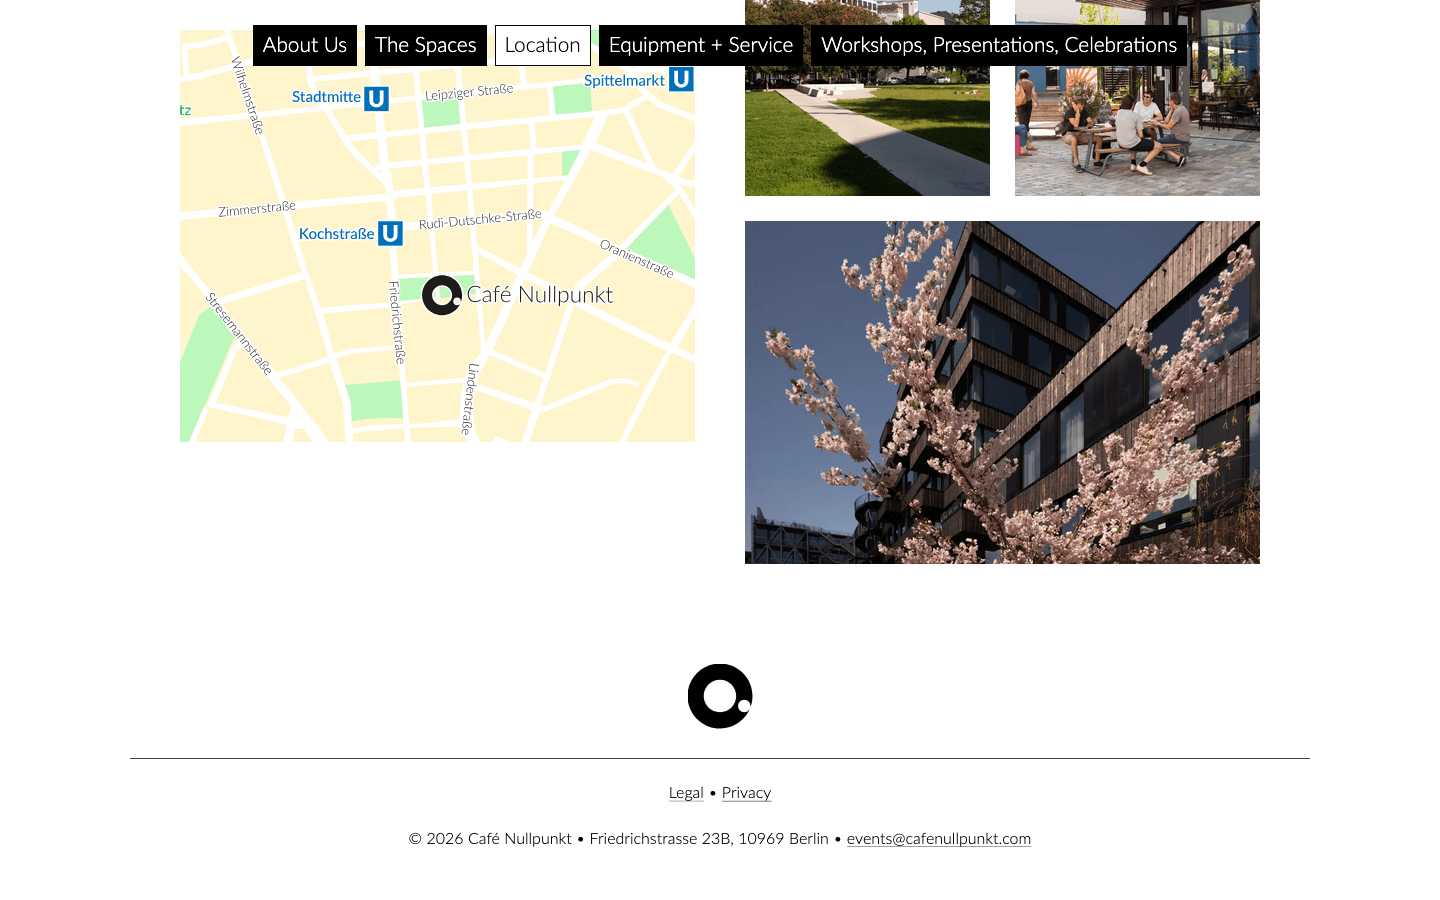
Task: Open the Equipment + Service page
Action: pyautogui.click(x=700, y=45)
